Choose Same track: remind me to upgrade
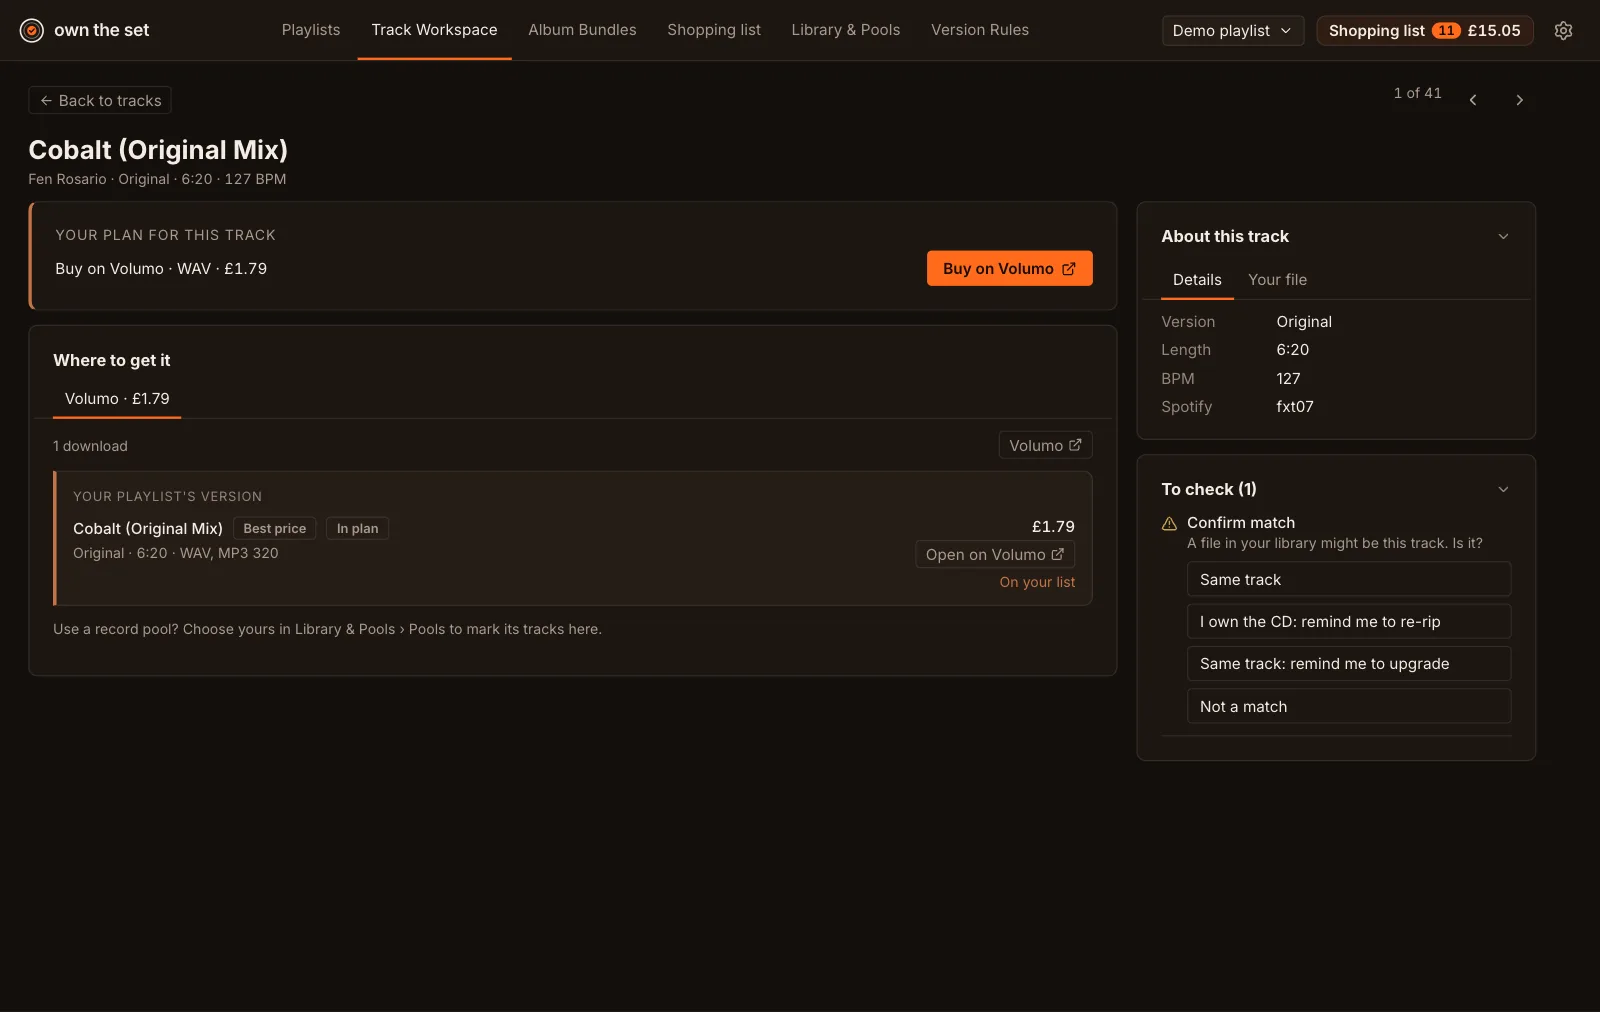 (1348, 663)
